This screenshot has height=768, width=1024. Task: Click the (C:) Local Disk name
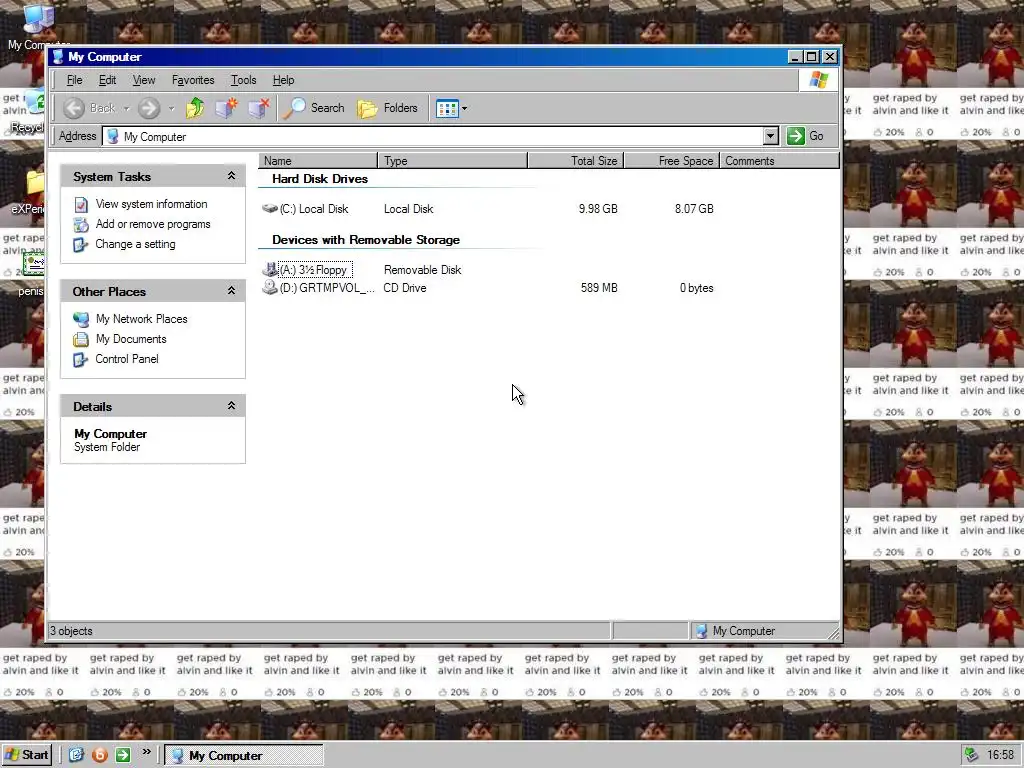314,209
